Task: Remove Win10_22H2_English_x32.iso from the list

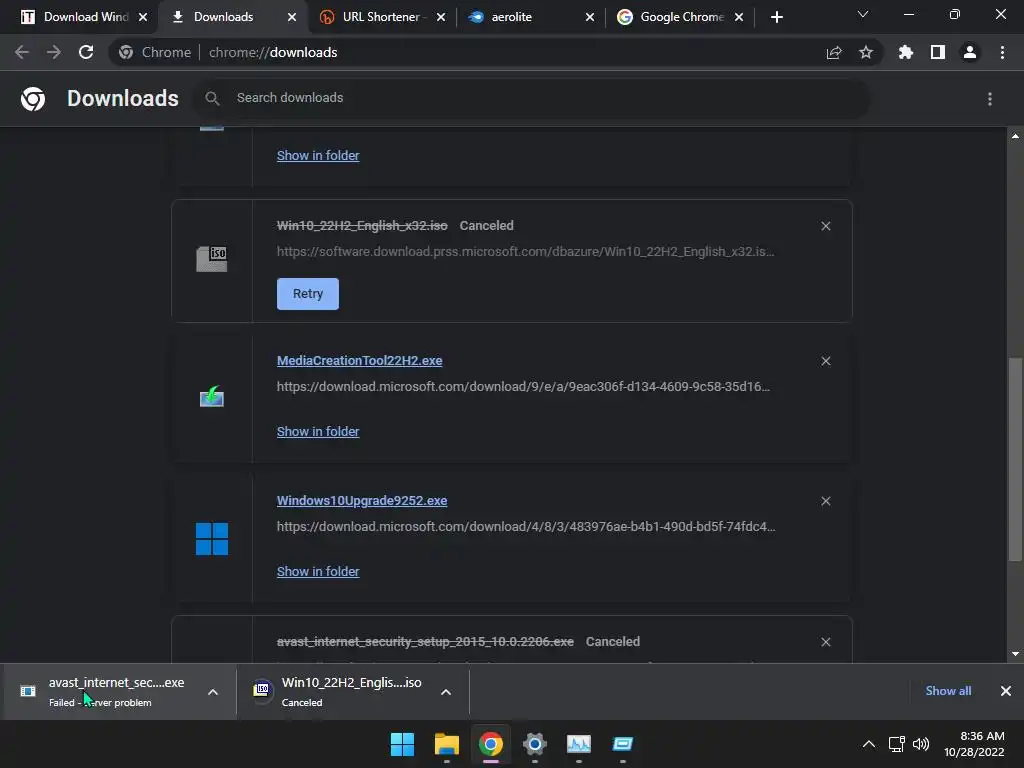Action: click(x=825, y=226)
